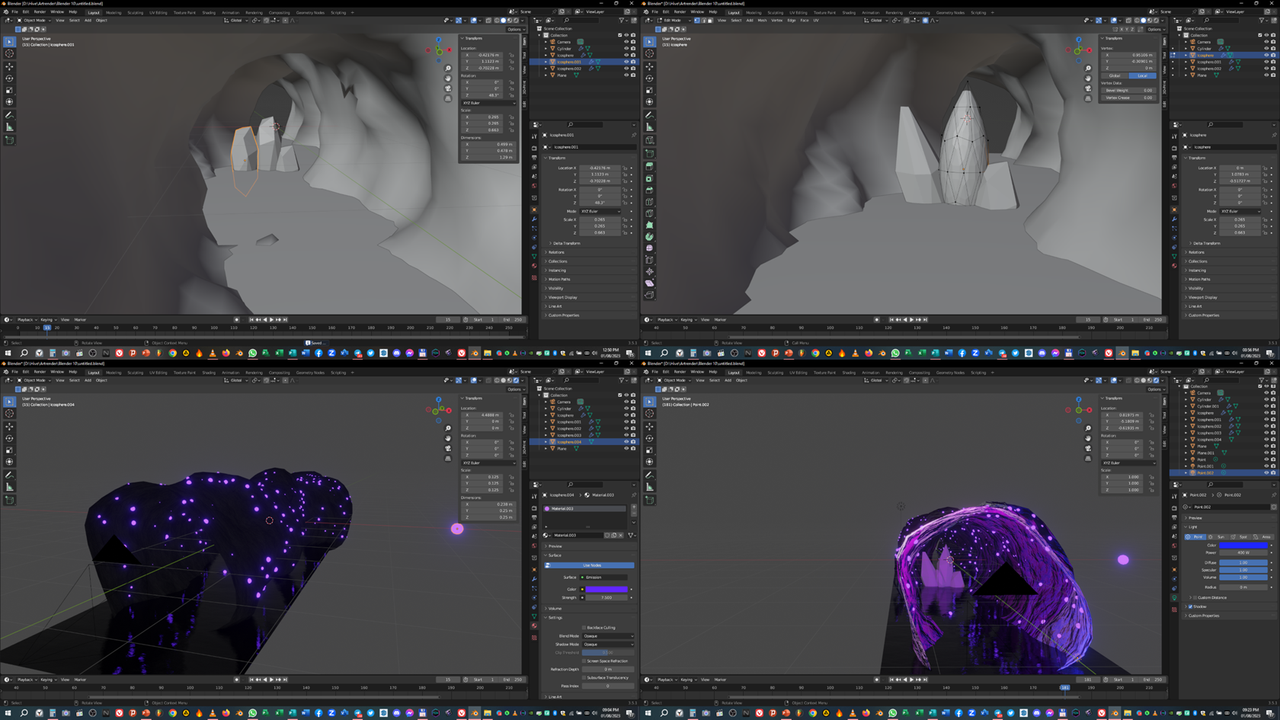1280x720 pixels.
Task: Hide Plane via eye in Icosphere.001 window outliner
Action: [x=626, y=75]
